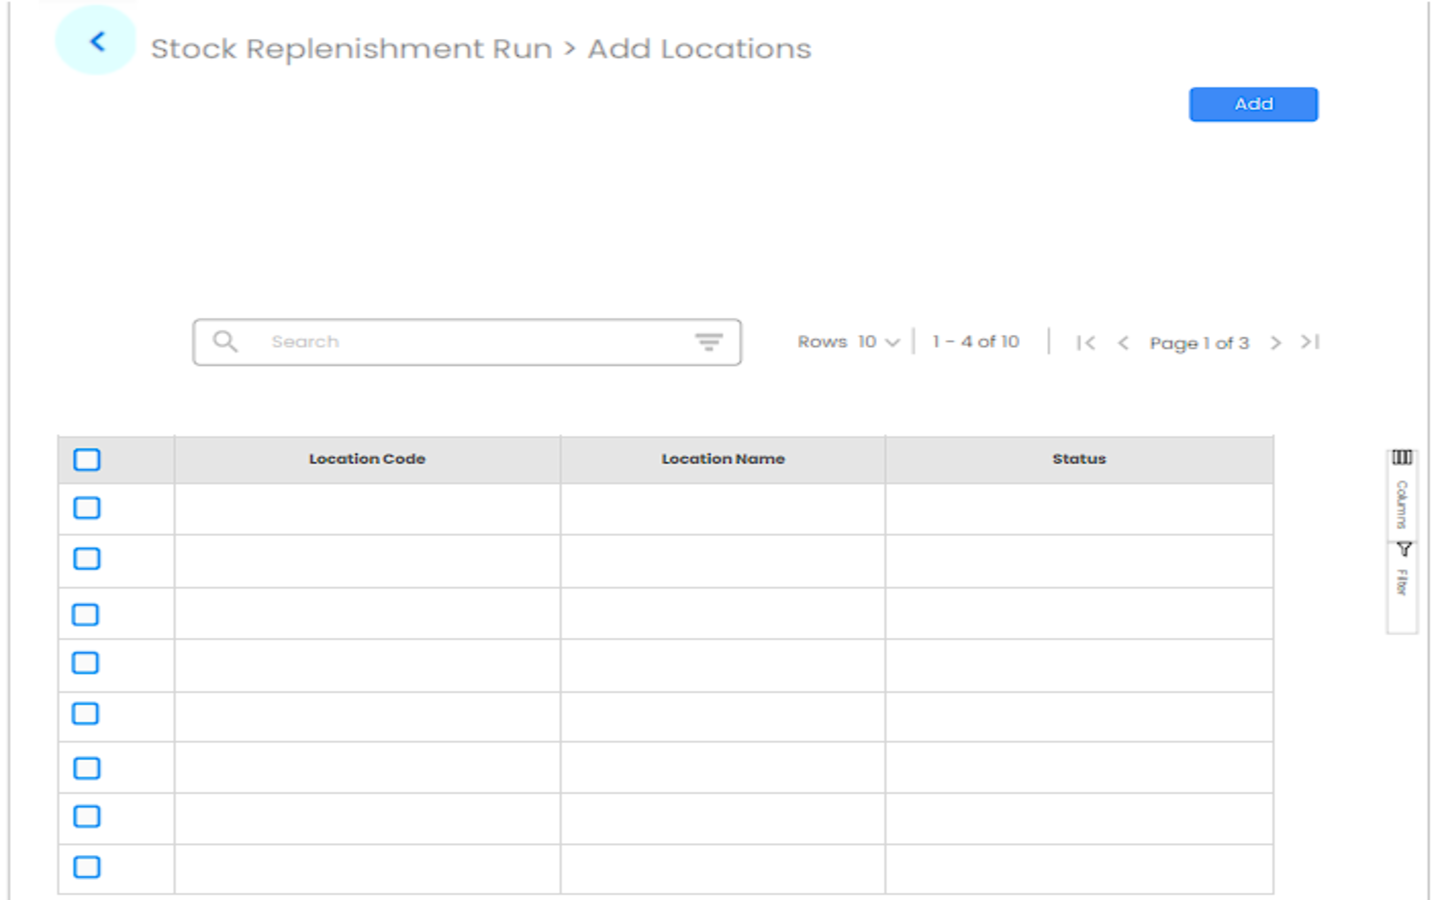Toggle select-all checkbox in table header
The width and height of the screenshot is (1440, 900).
coord(87,460)
